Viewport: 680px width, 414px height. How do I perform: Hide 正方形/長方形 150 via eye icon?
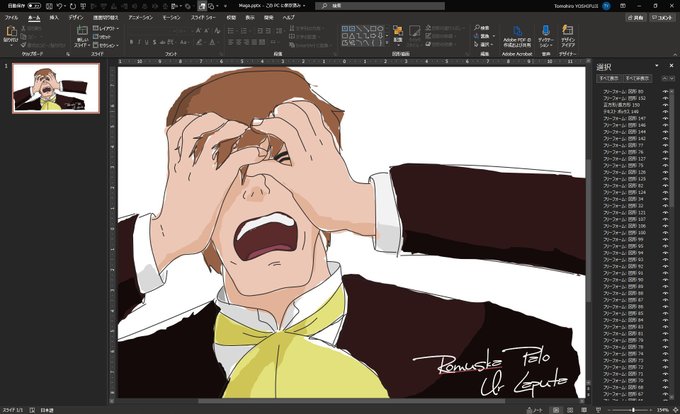[x=665, y=105]
